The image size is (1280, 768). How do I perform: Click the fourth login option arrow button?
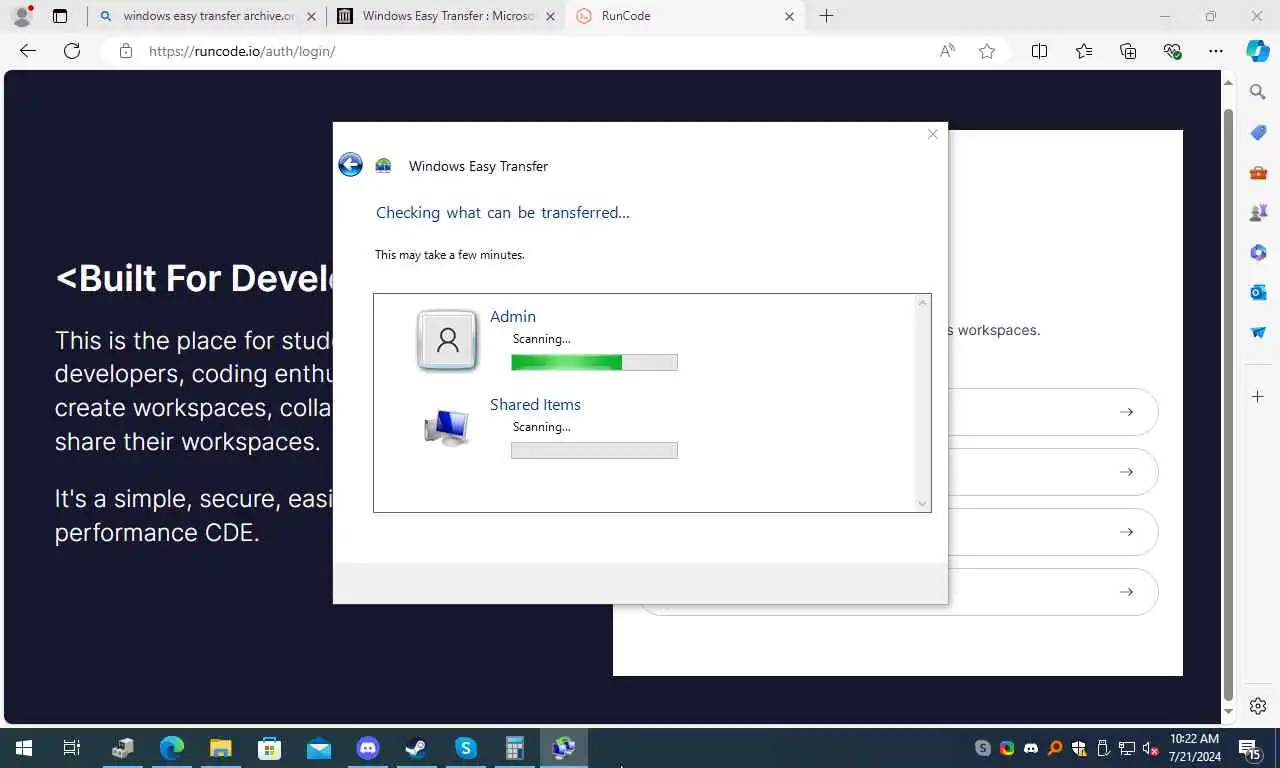pos(1126,592)
